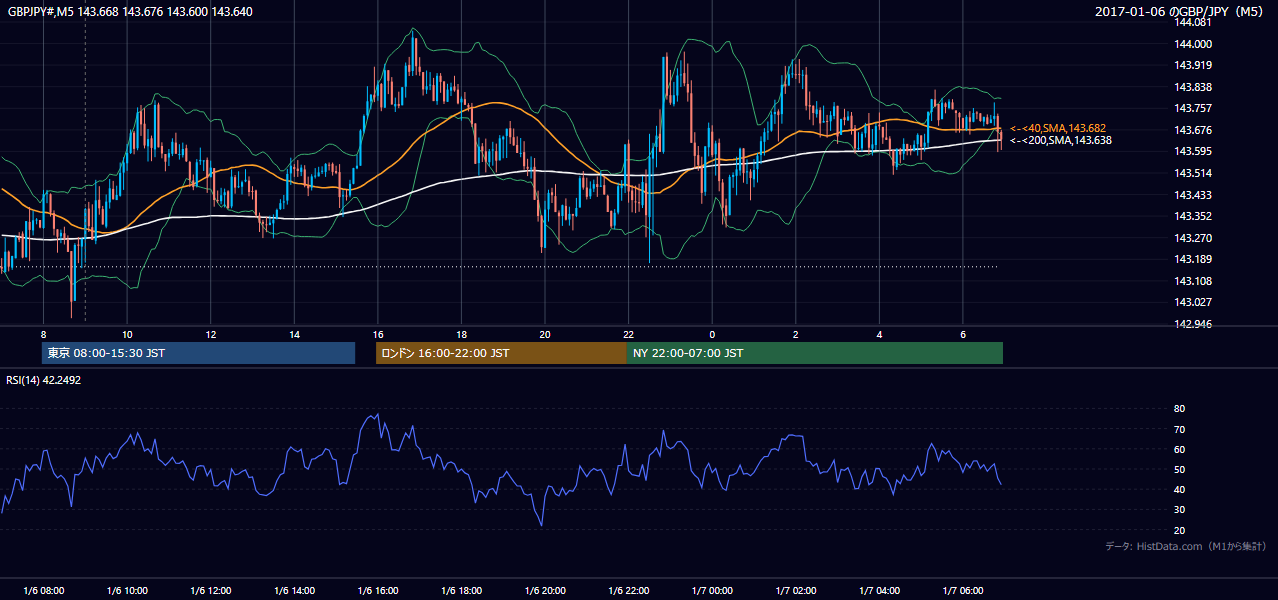This screenshot has height=600, width=1278.
Task: Click the 143.027 price axis label
Action: pos(1193,302)
